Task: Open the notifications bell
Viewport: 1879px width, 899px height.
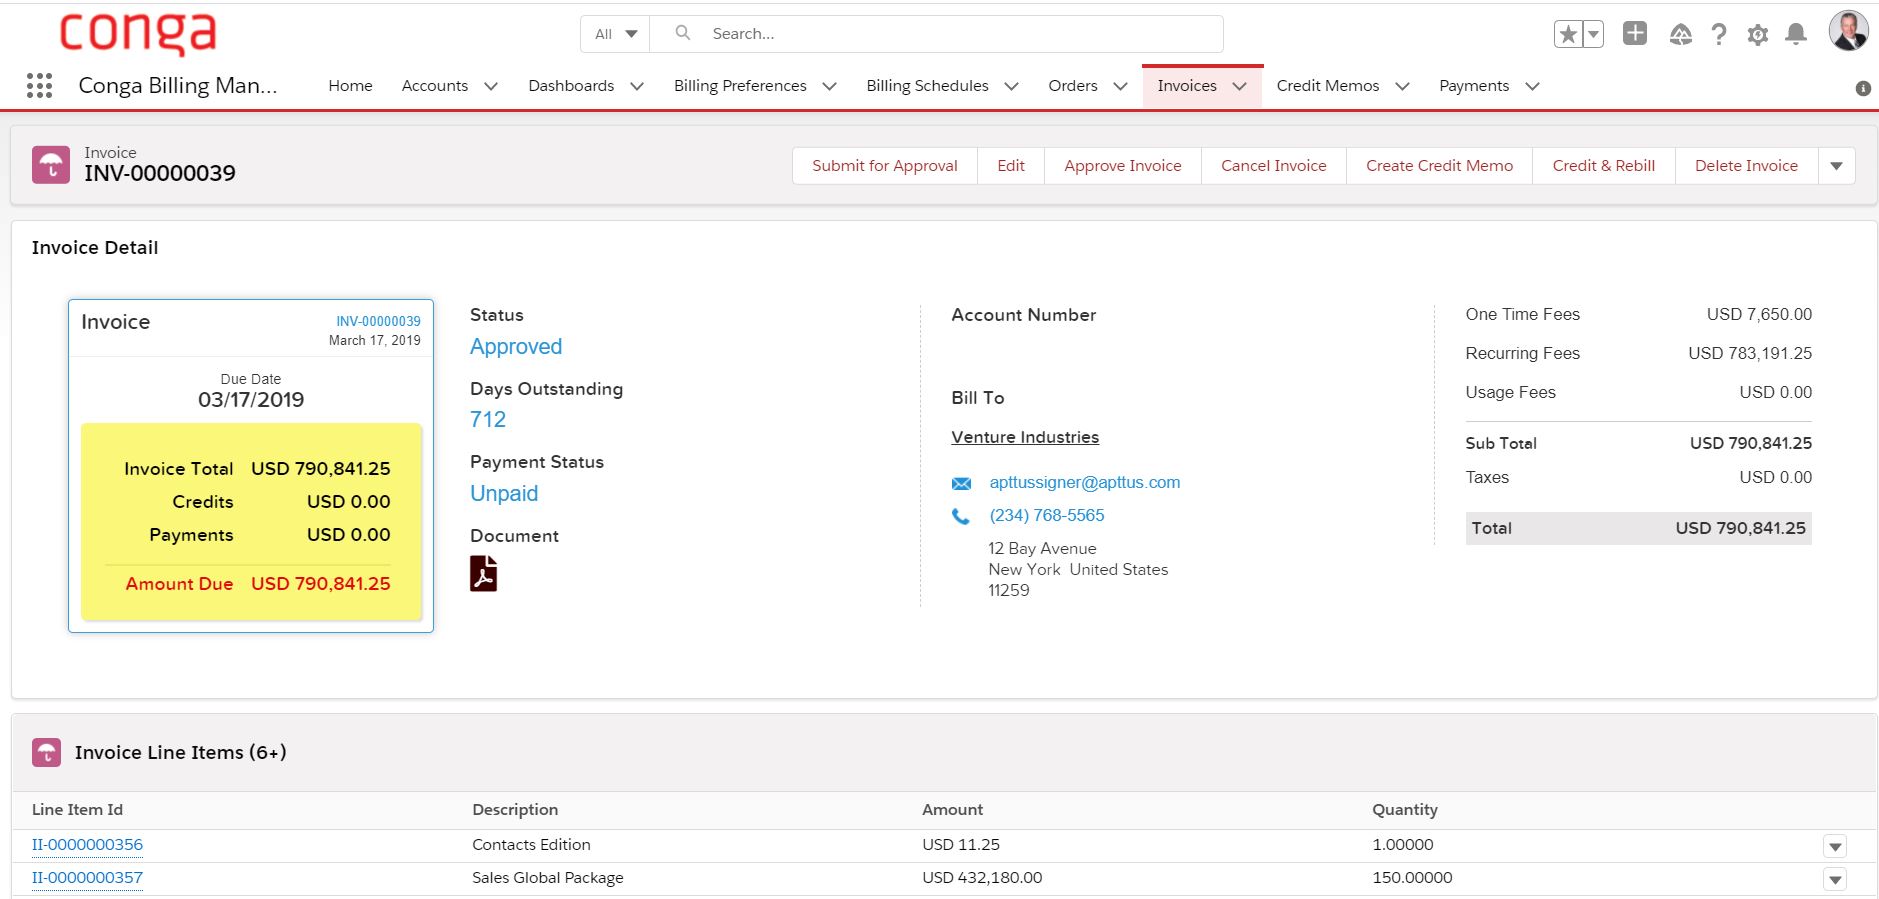Action: 1796,35
